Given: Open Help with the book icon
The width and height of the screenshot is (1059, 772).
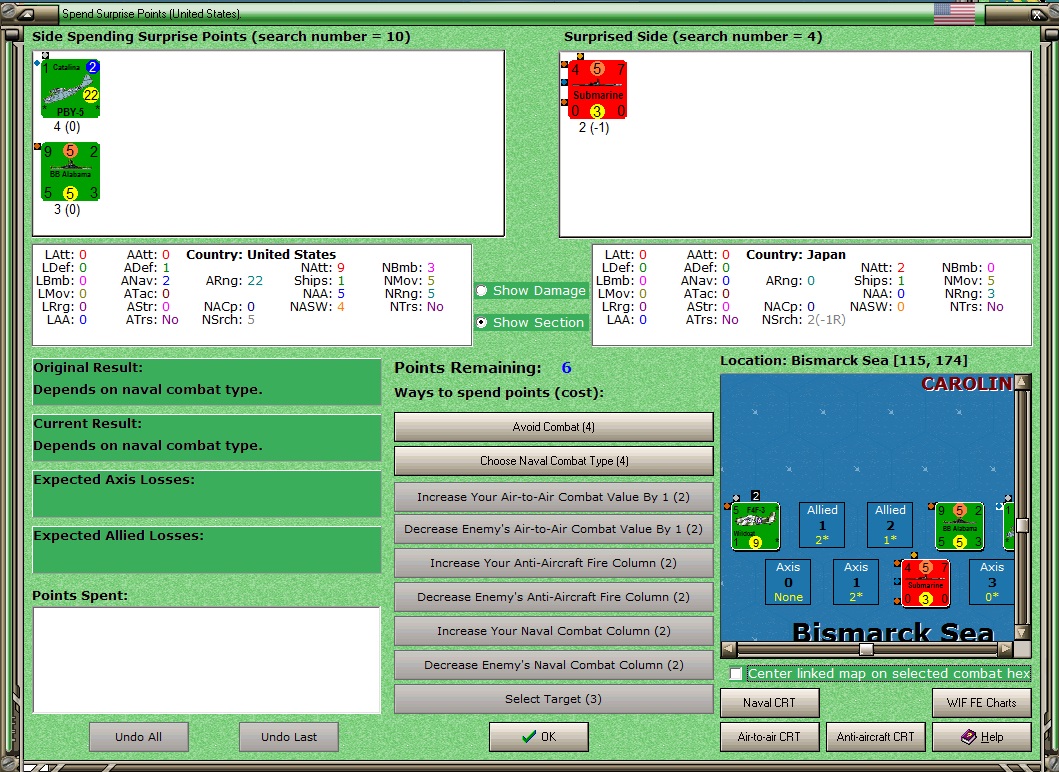Looking at the screenshot, I should click(982, 737).
